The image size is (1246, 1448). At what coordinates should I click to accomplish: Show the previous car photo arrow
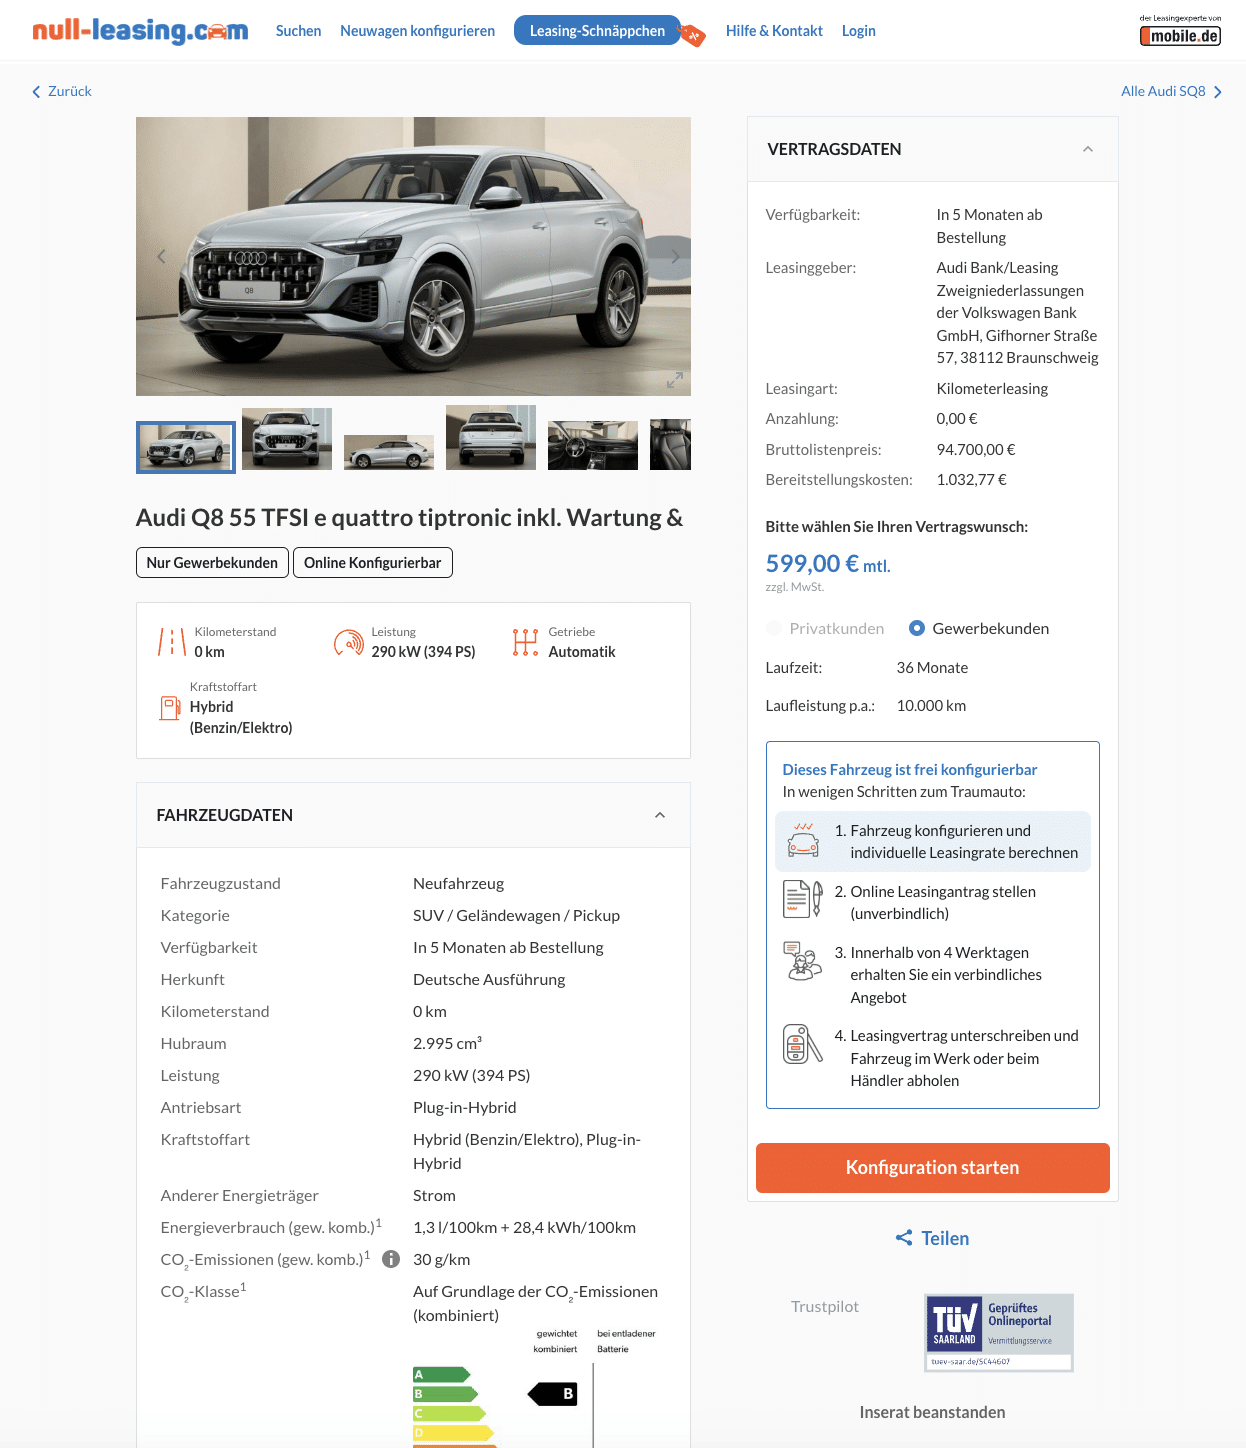[161, 256]
